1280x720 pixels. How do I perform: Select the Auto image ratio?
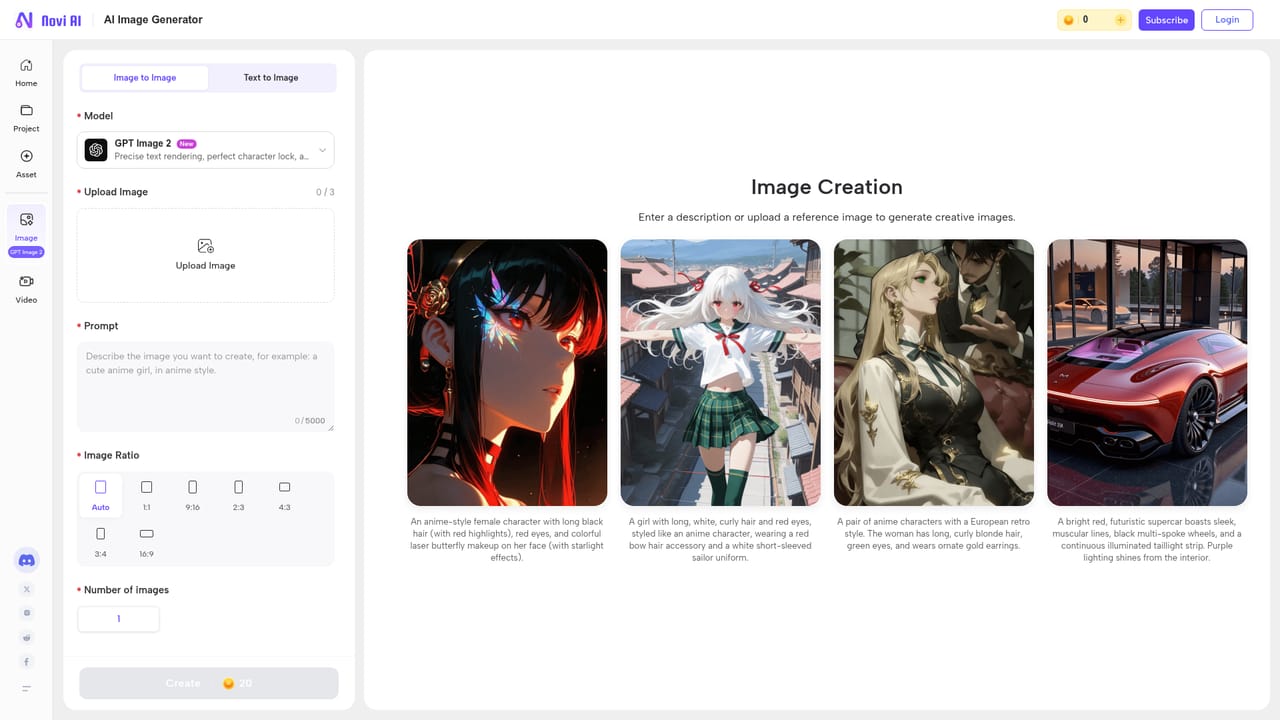pyautogui.click(x=100, y=495)
